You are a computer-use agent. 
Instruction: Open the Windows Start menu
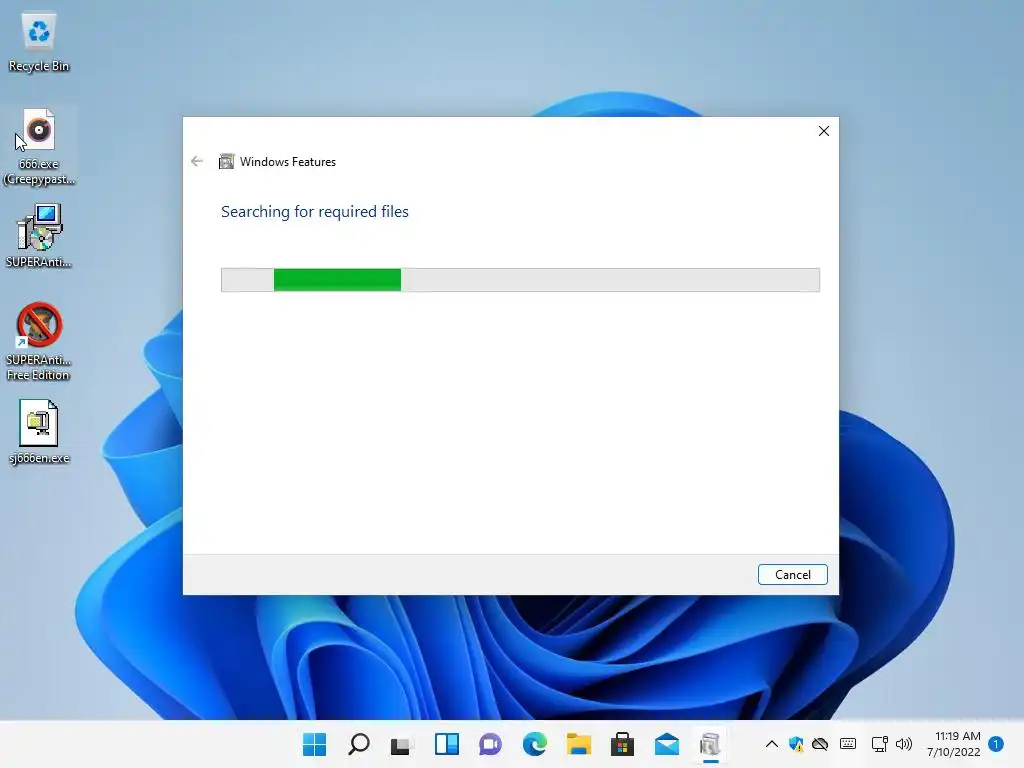click(x=314, y=744)
